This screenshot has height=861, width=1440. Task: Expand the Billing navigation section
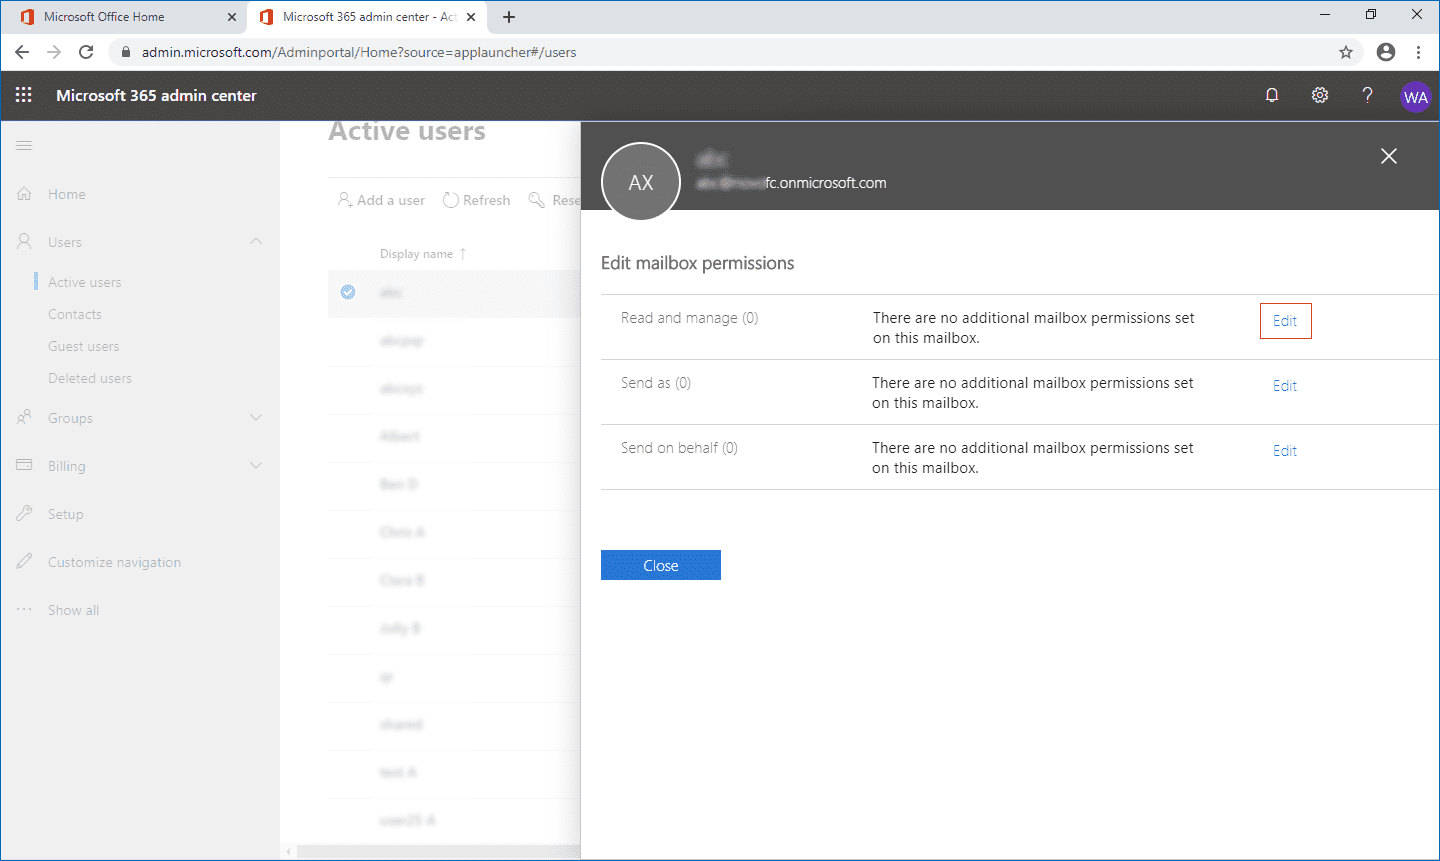256,466
